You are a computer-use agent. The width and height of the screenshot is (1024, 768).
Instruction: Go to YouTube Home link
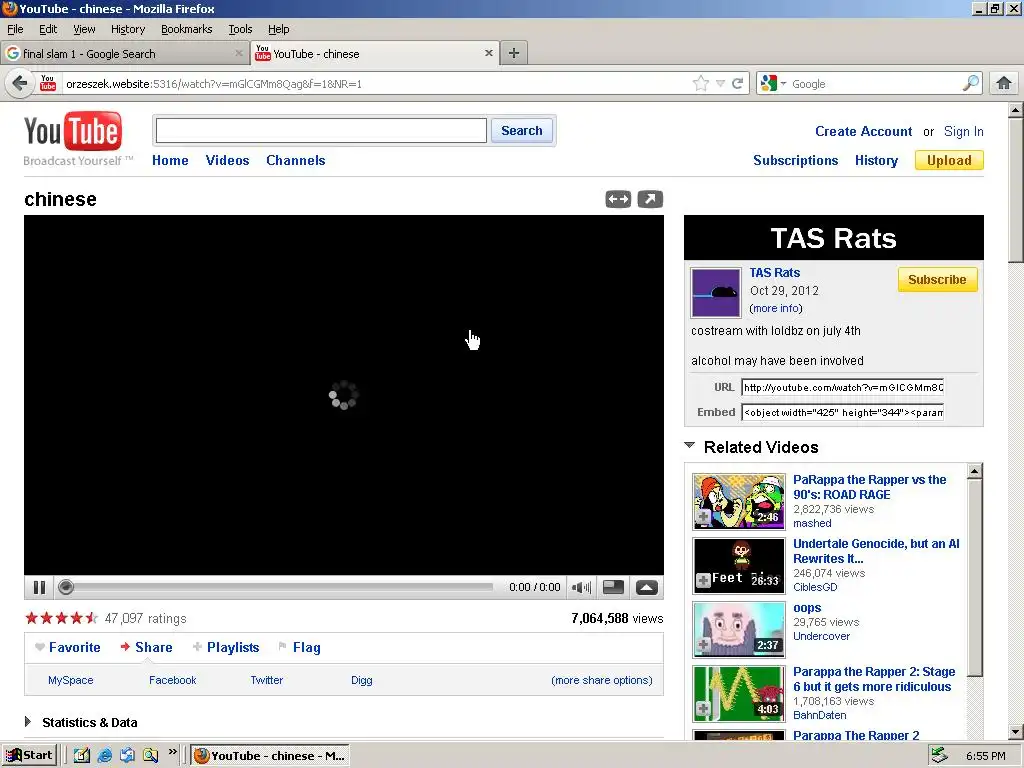[170, 161]
